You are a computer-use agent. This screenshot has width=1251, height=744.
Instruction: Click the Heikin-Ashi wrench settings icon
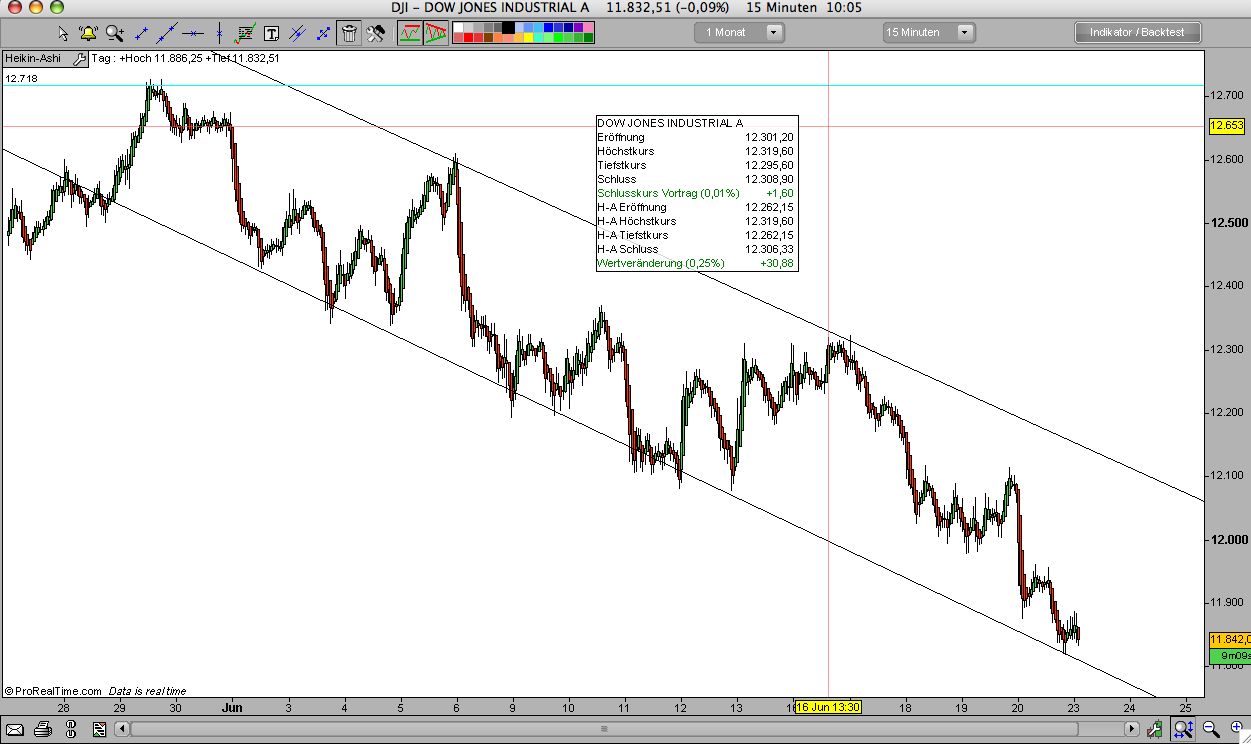(79, 59)
